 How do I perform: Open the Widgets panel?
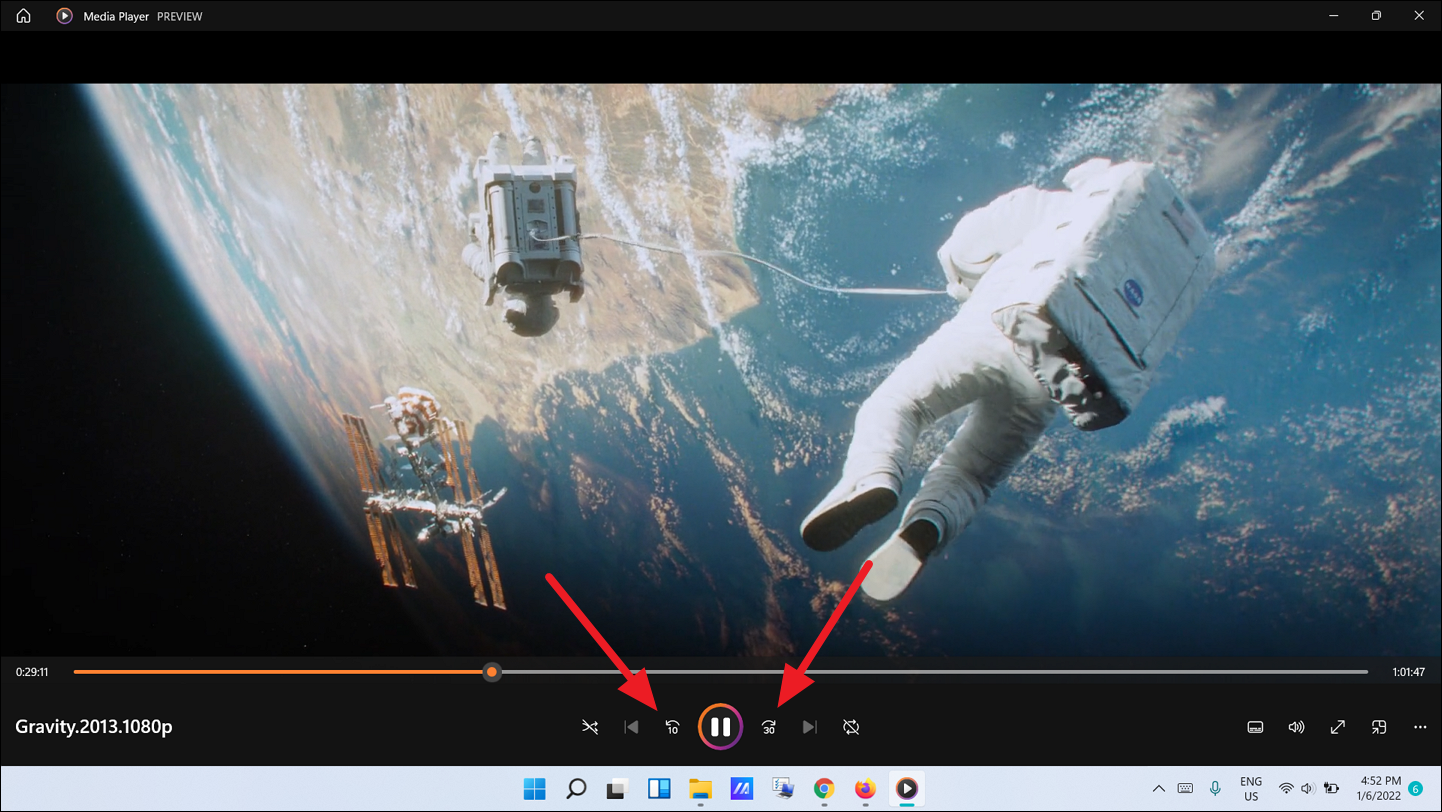pos(659,789)
